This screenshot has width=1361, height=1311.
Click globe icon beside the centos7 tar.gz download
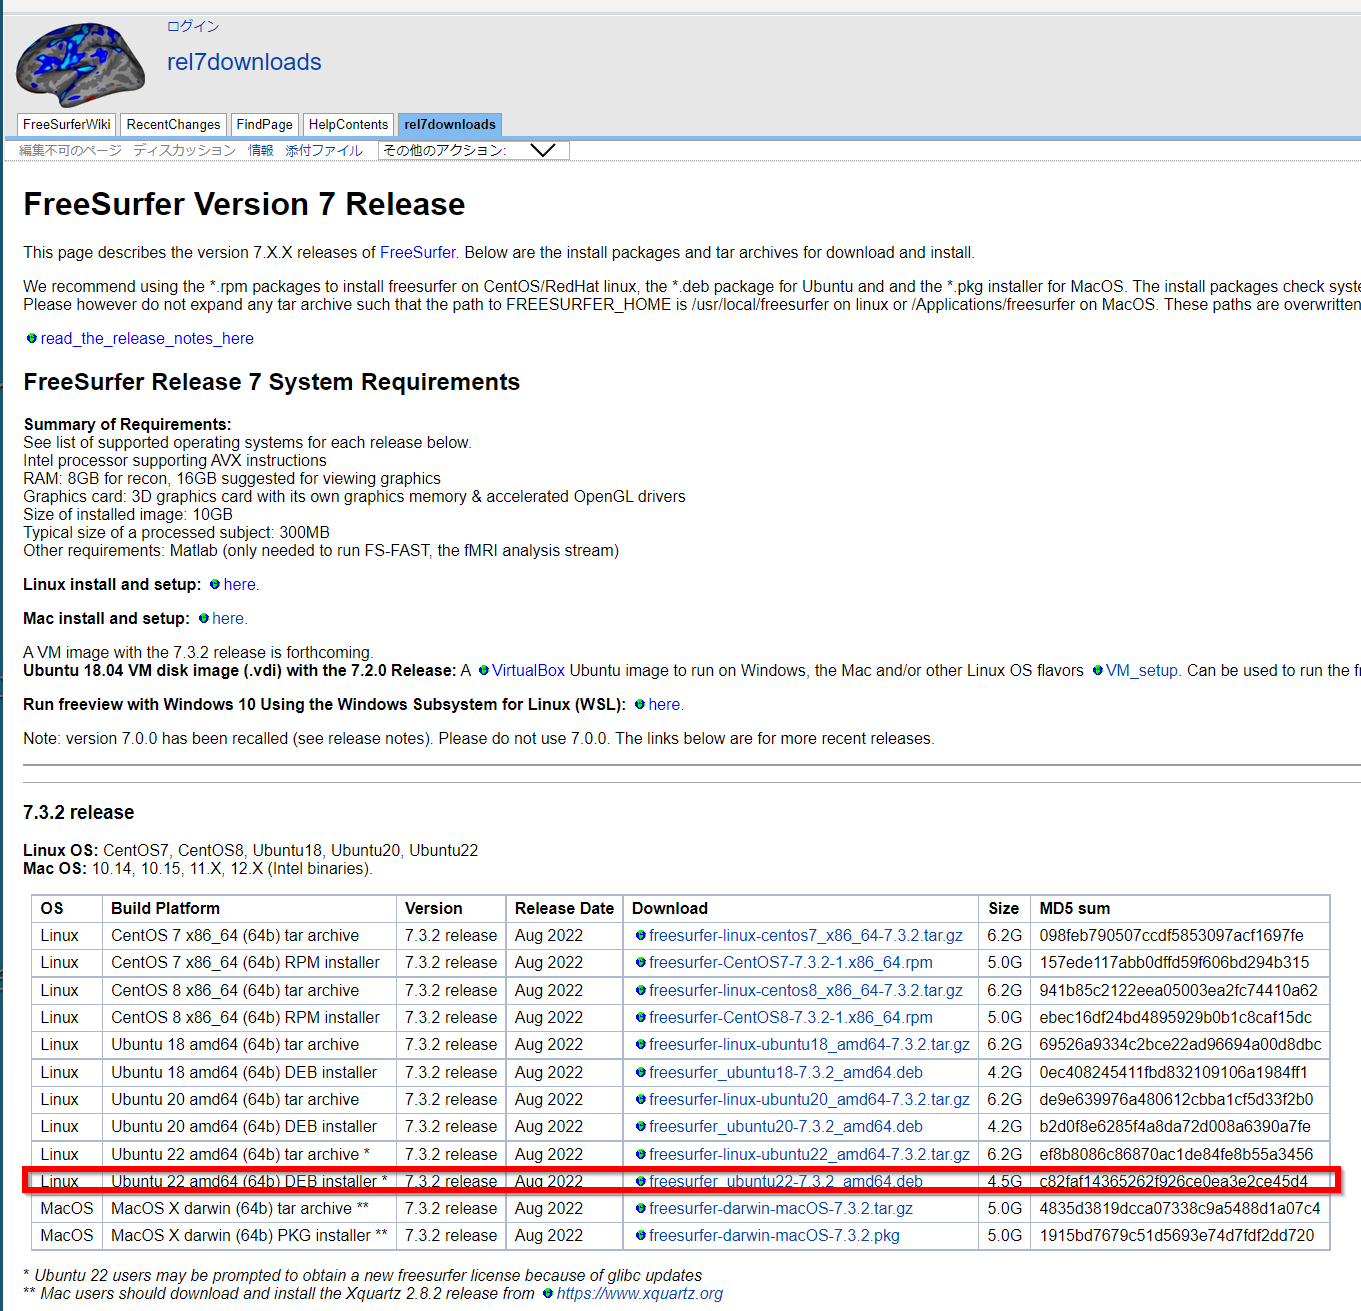point(641,935)
